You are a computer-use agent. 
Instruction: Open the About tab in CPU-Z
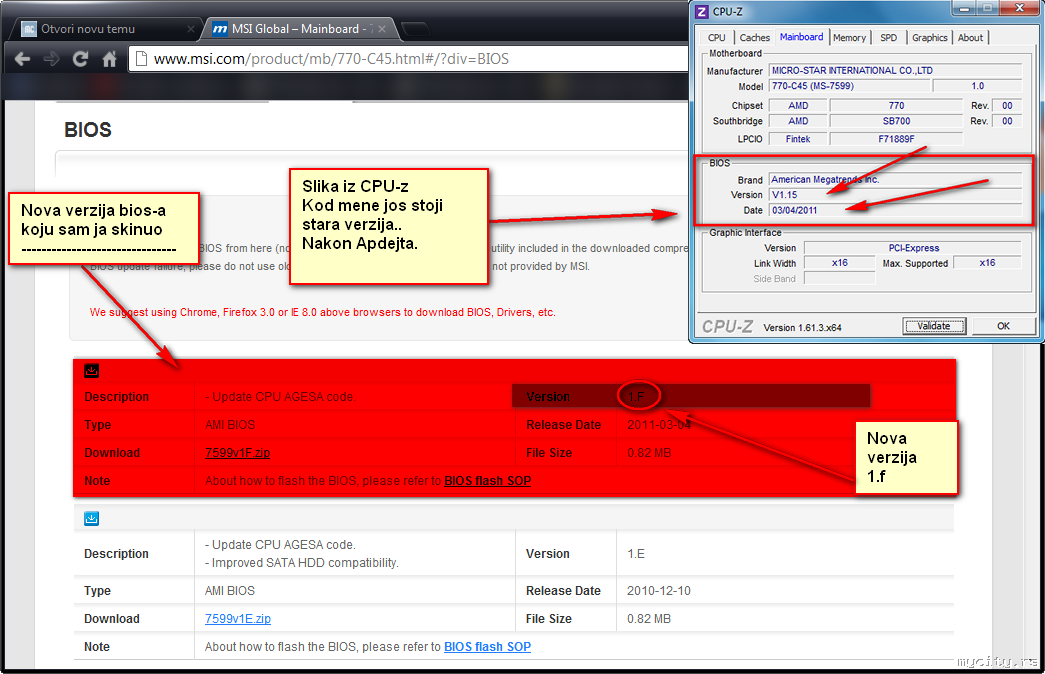970,38
